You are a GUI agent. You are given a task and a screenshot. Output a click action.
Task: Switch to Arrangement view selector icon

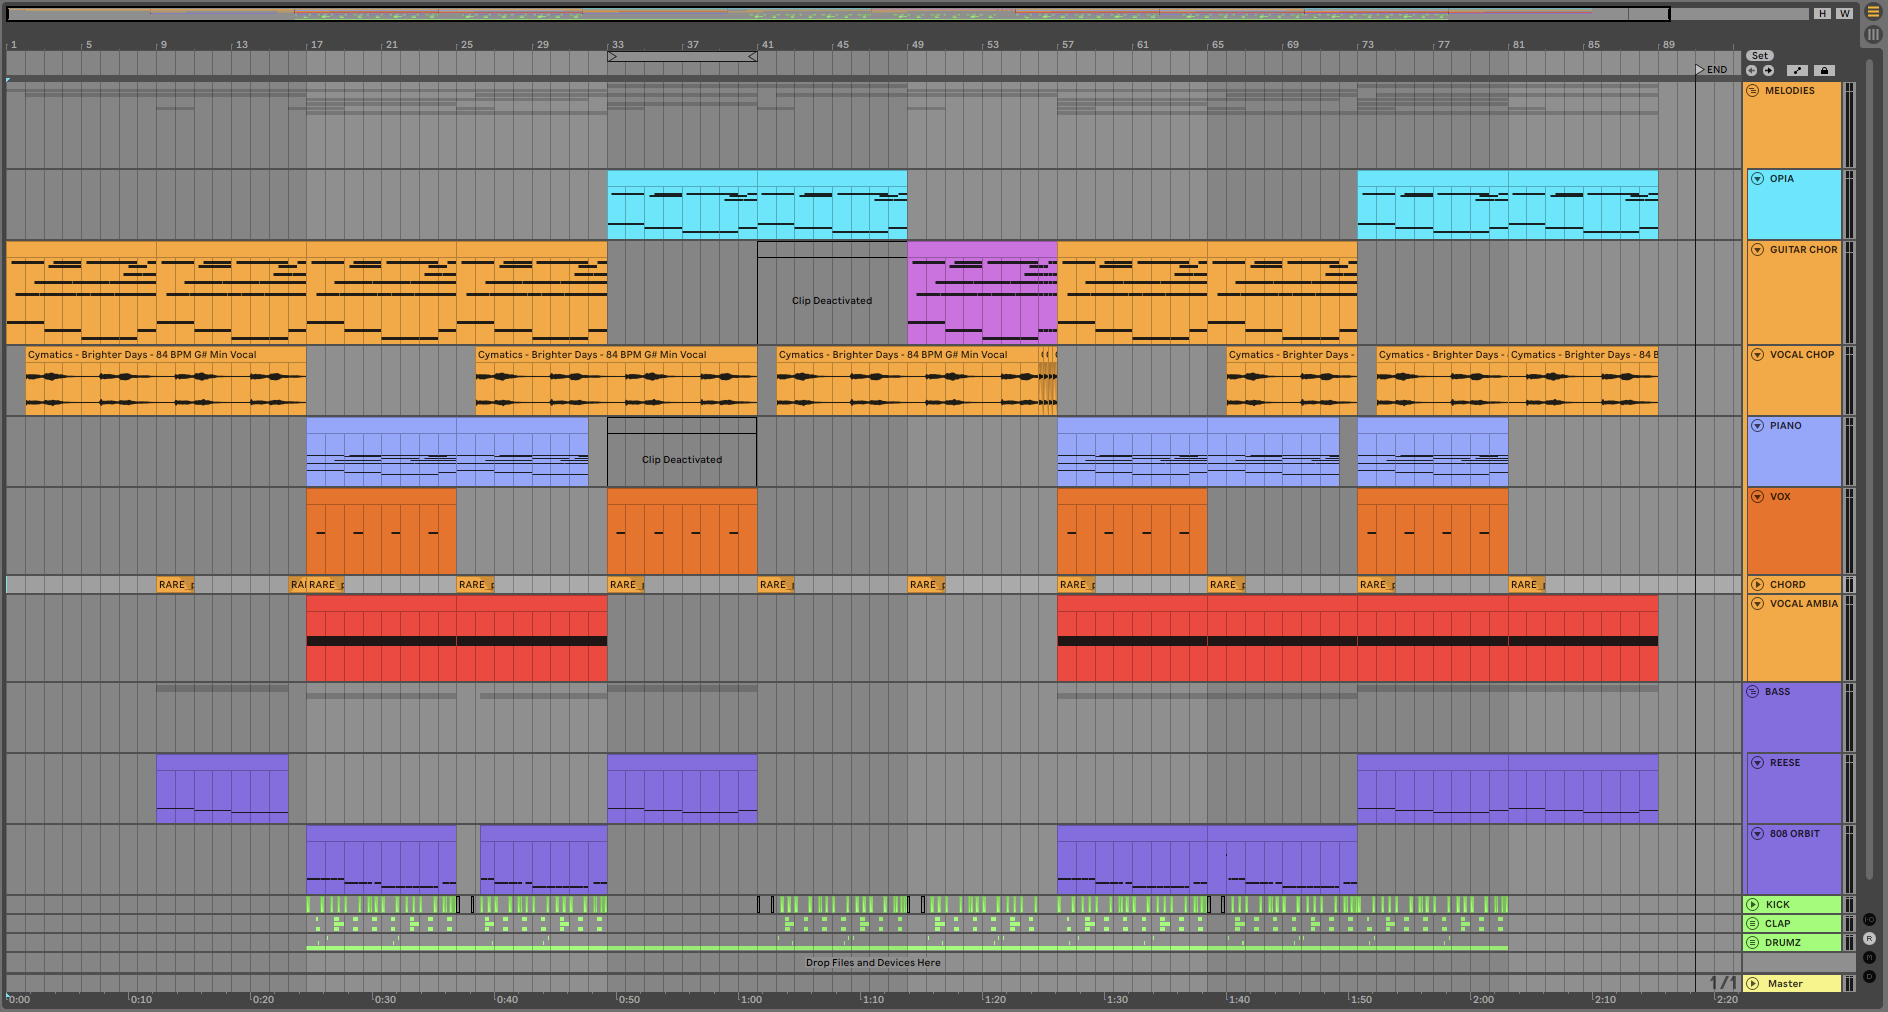click(1873, 12)
